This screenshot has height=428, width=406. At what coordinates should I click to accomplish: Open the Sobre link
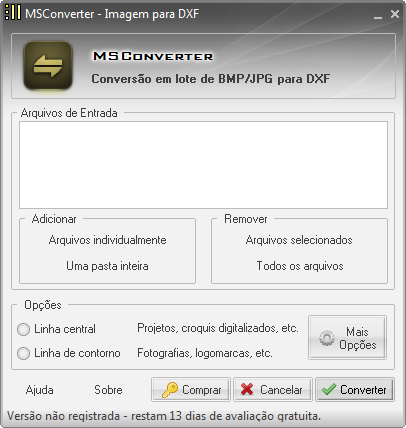108,390
